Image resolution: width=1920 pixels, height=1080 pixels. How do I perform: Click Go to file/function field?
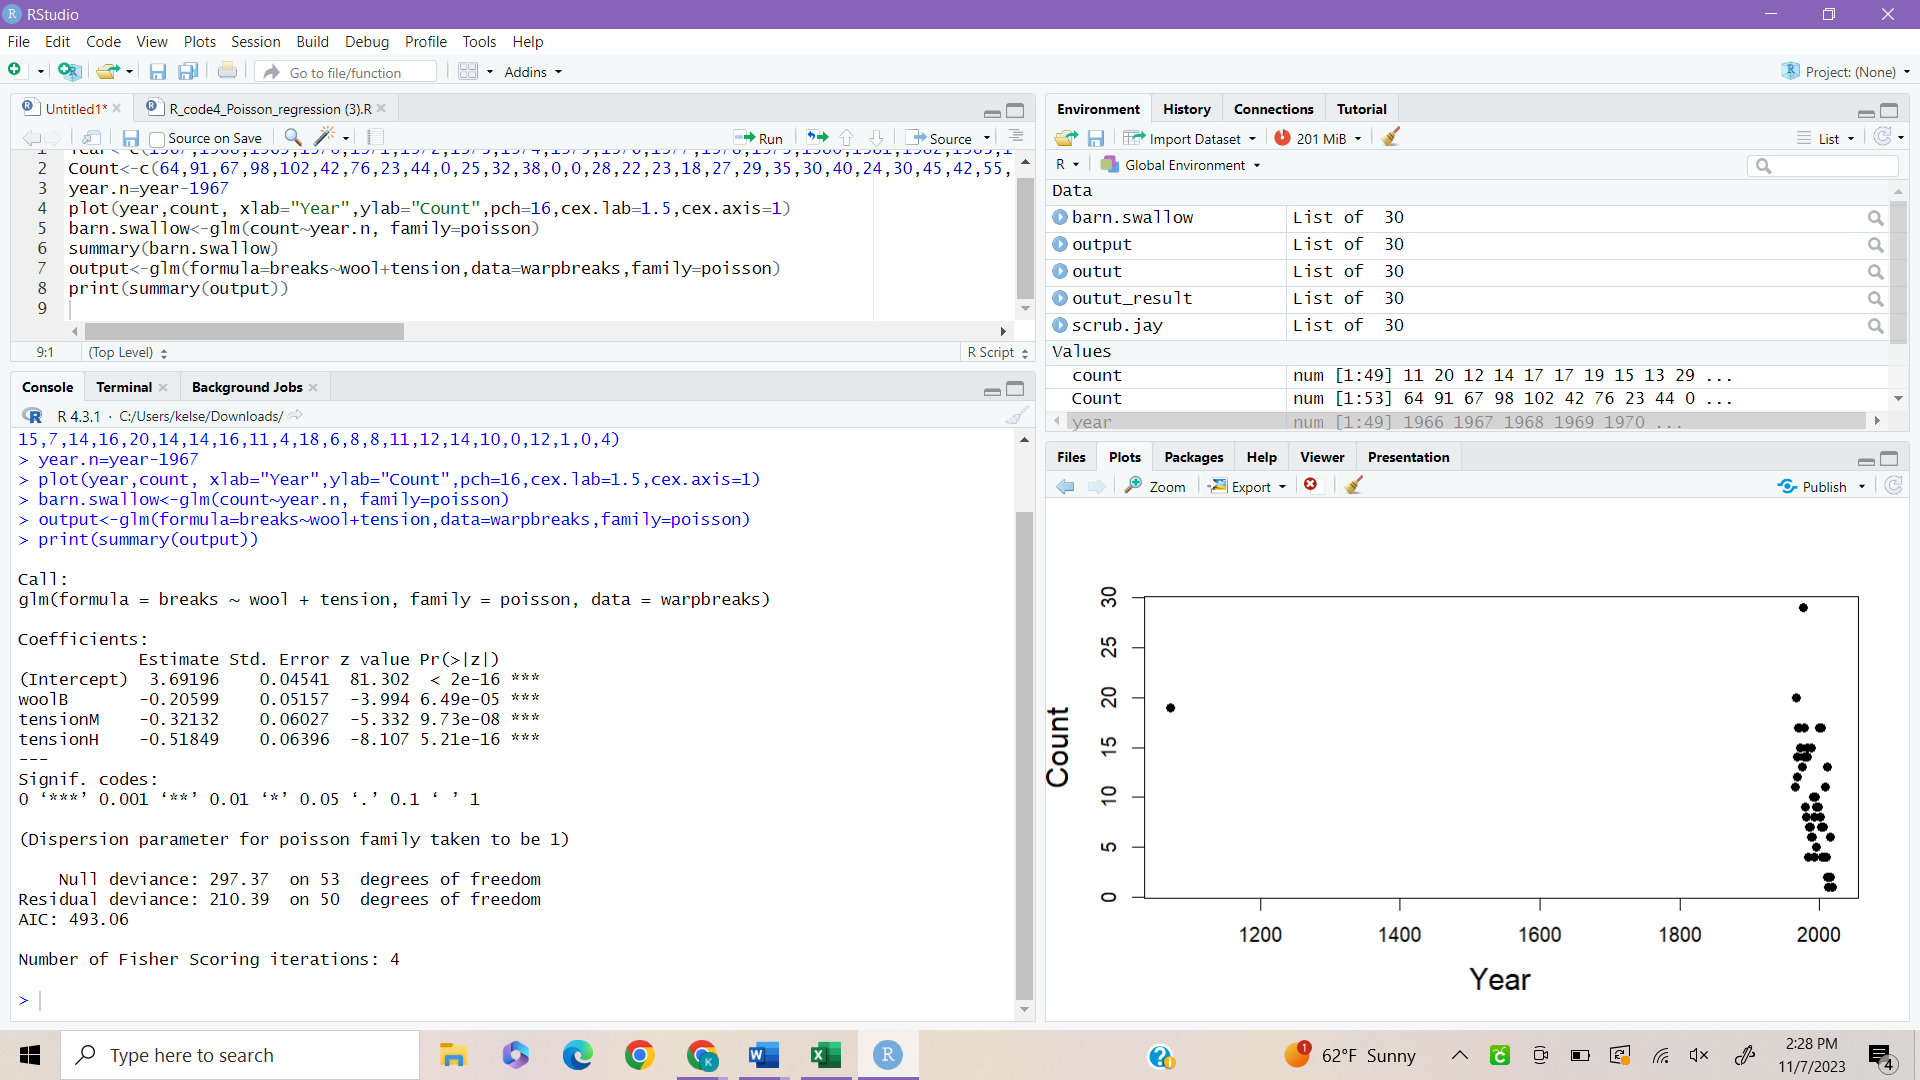point(346,72)
